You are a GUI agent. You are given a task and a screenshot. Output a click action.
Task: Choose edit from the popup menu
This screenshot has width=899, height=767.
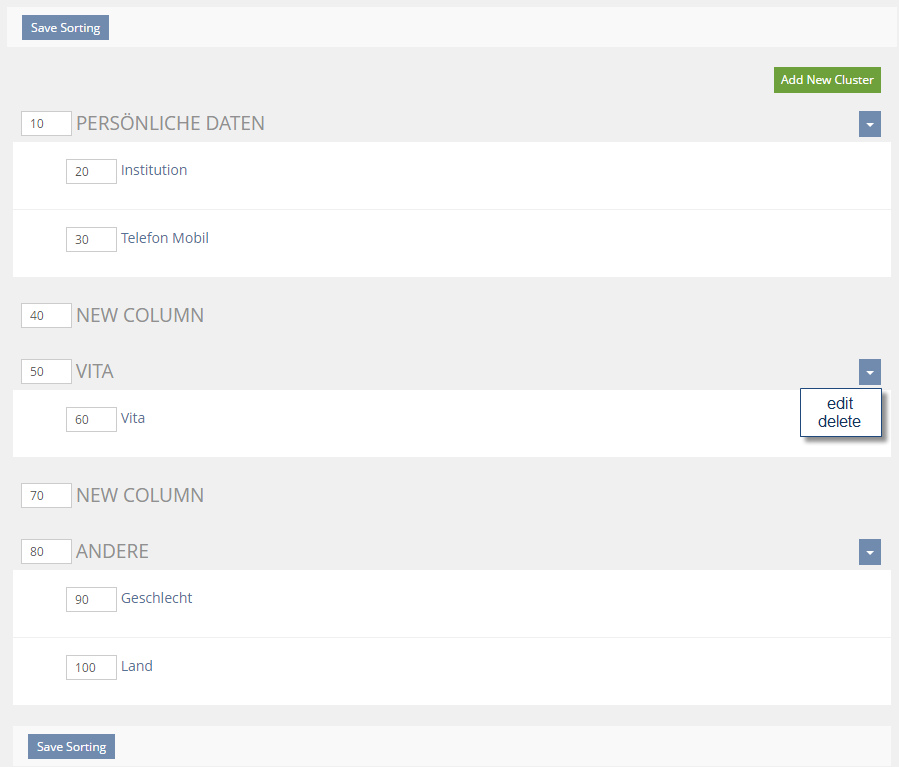pos(840,404)
